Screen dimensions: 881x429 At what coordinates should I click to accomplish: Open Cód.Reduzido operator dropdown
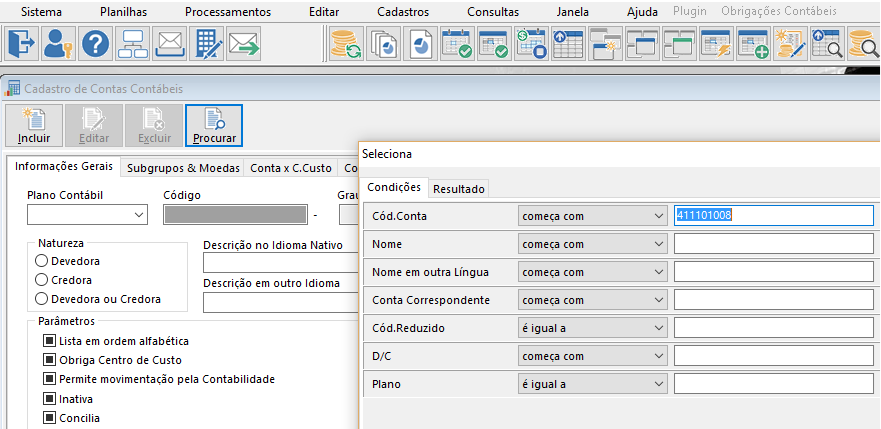tap(592, 328)
